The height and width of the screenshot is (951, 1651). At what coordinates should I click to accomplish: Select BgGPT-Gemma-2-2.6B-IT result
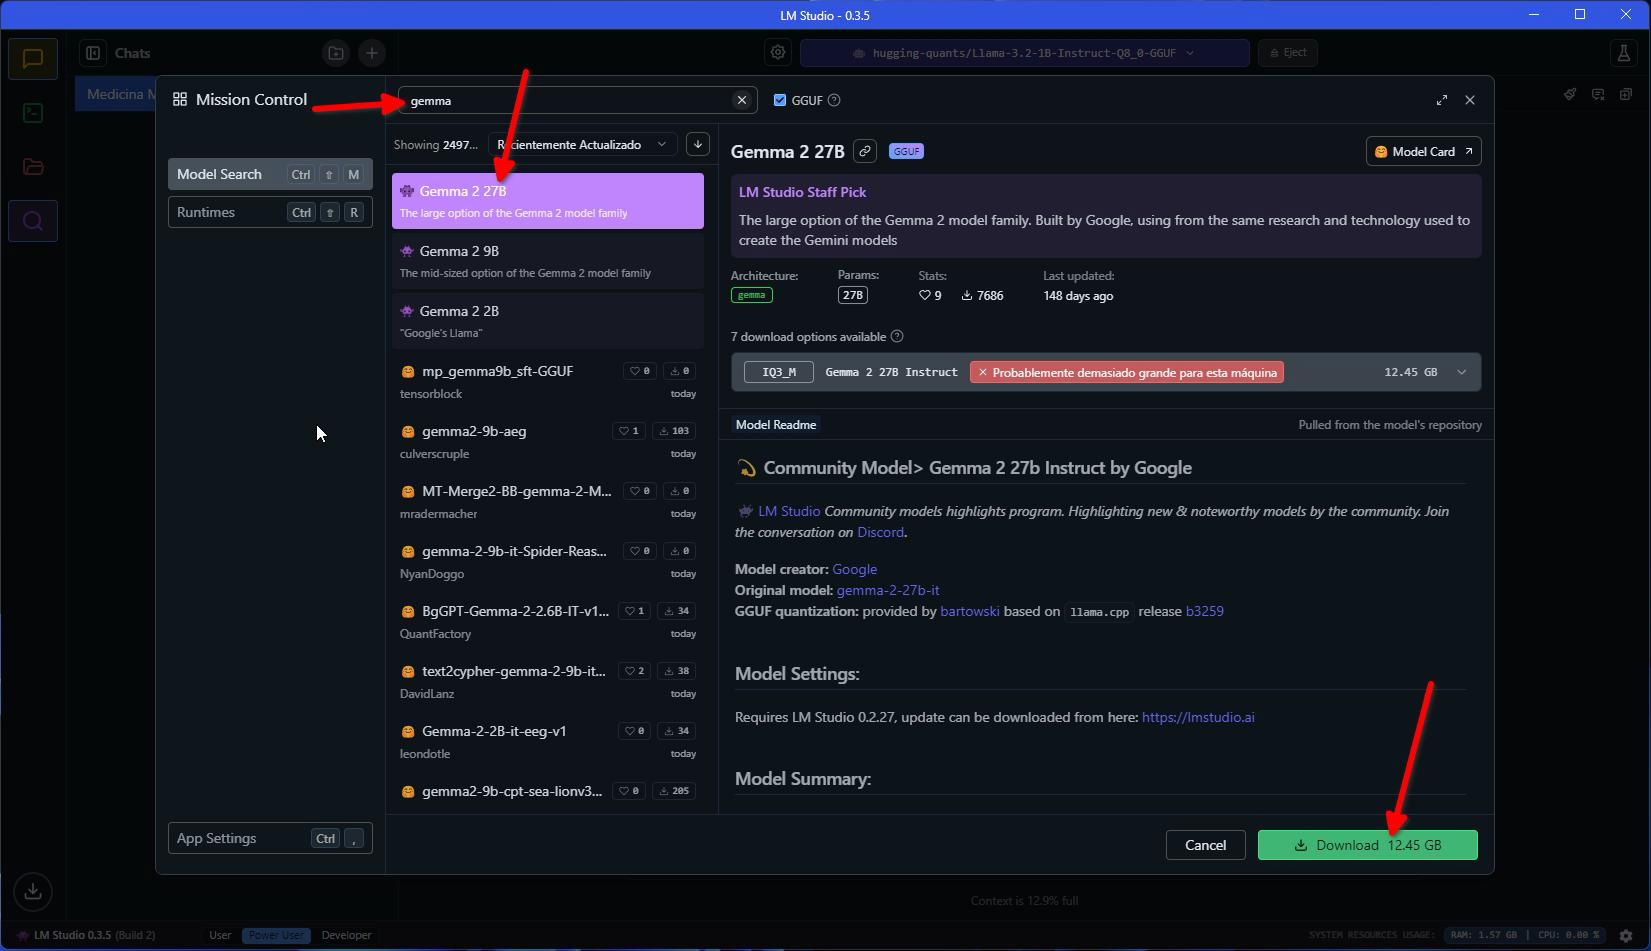548,621
